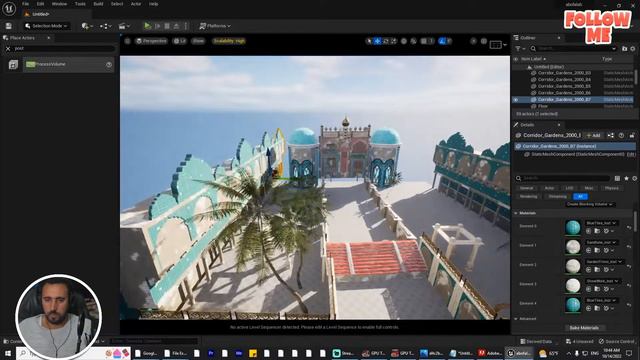Open the Lit view mode button
Viewport: 640px width, 360px height.
pyautogui.click(x=180, y=41)
